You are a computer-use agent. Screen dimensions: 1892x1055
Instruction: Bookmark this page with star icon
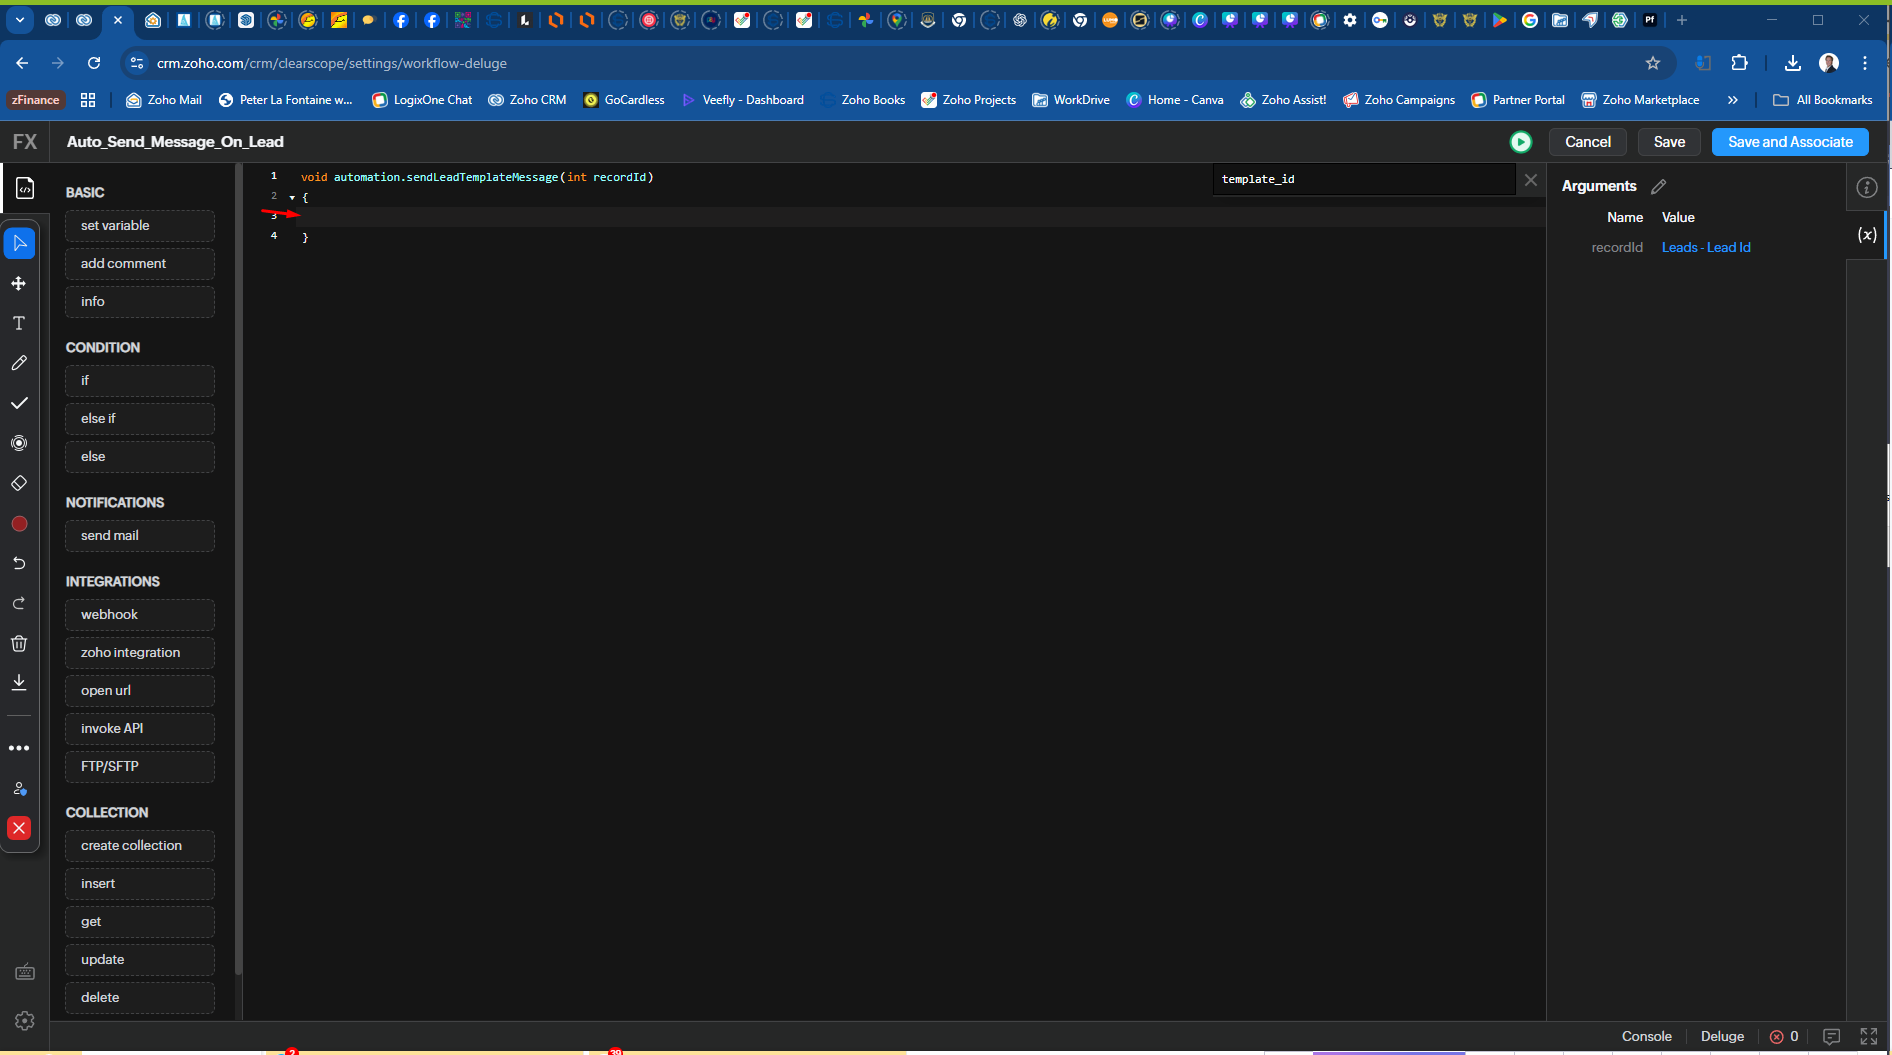pyautogui.click(x=1653, y=63)
